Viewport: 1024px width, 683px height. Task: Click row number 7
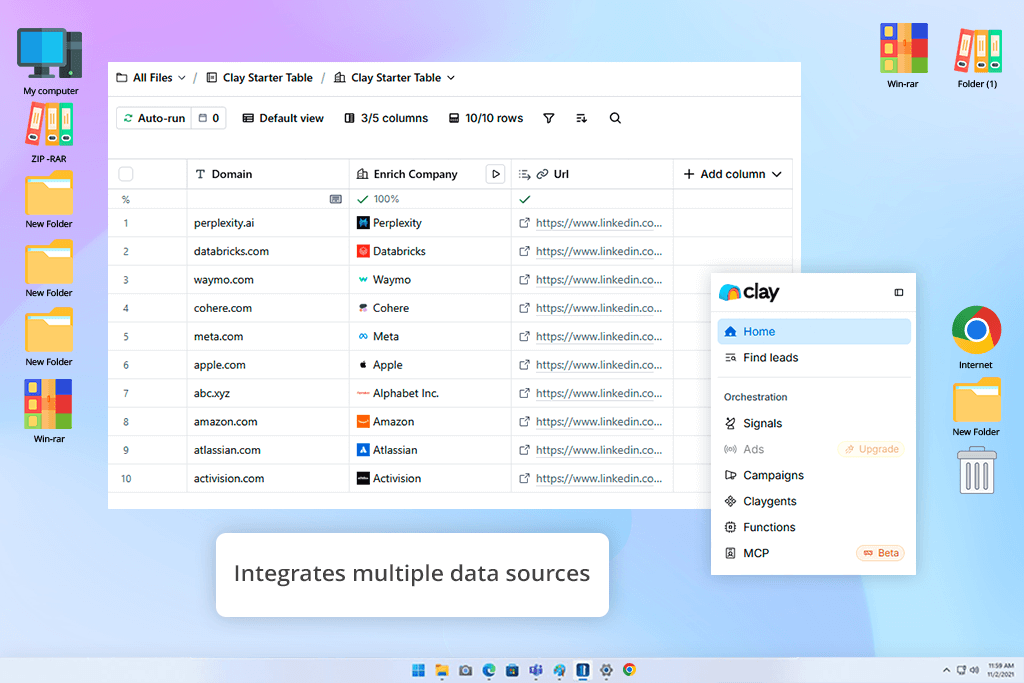(x=126, y=393)
